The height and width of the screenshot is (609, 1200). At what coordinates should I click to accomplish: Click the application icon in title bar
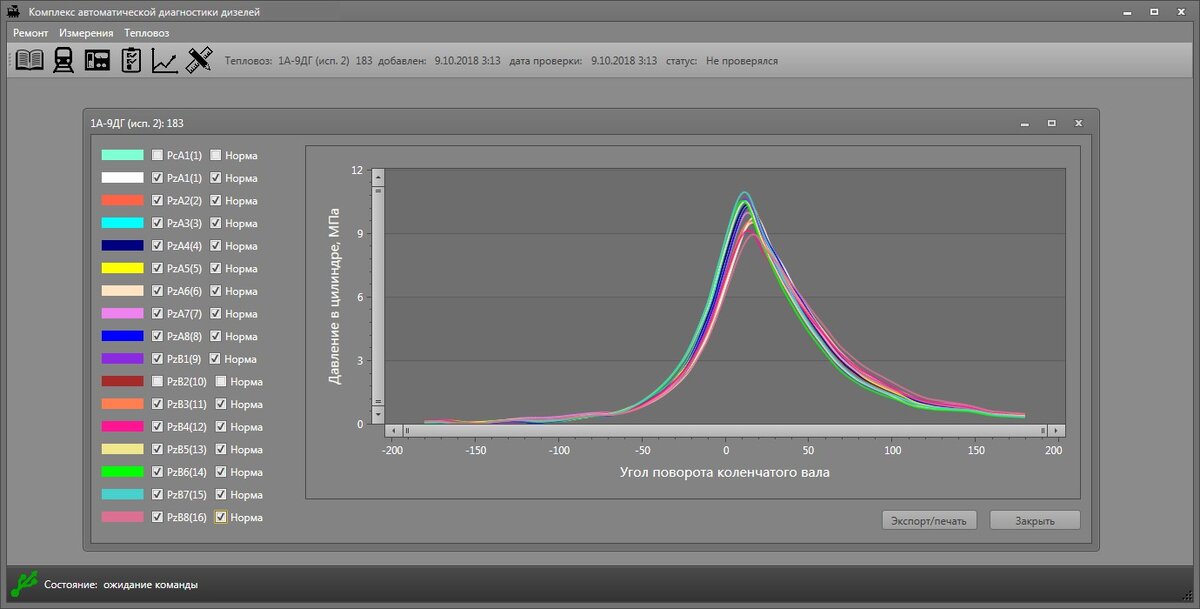pyautogui.click(x=15, y=10)
